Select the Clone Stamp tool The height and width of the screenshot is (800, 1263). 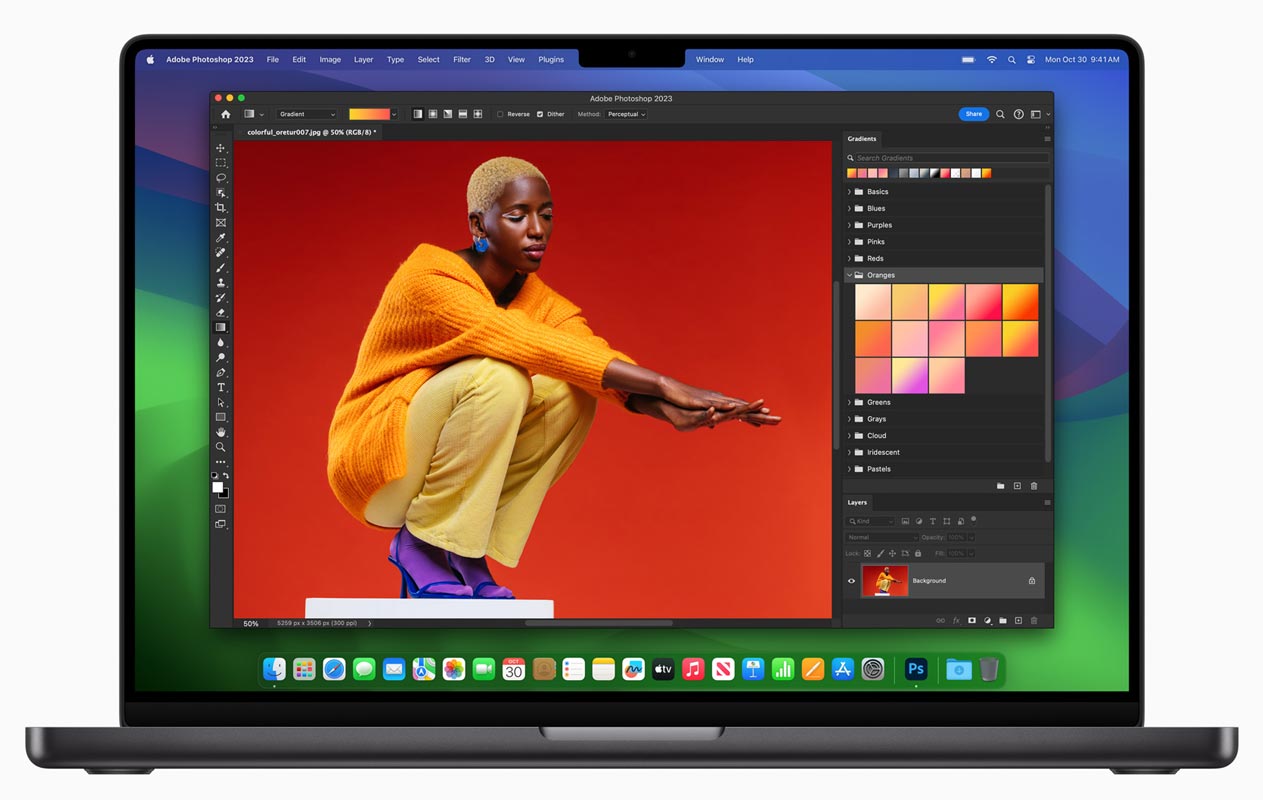(221, 283)
